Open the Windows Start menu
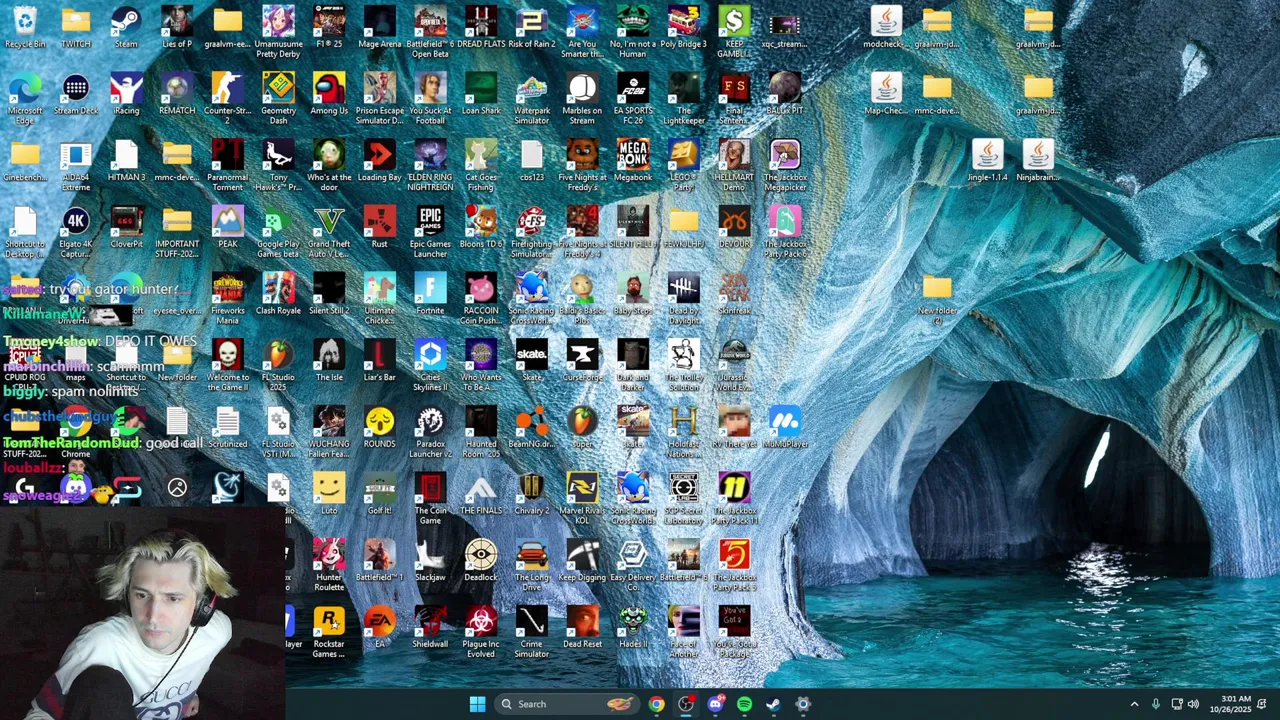The width and height of the screenshot is (1280, 720). pyautogui.click(x=477, y=704)
